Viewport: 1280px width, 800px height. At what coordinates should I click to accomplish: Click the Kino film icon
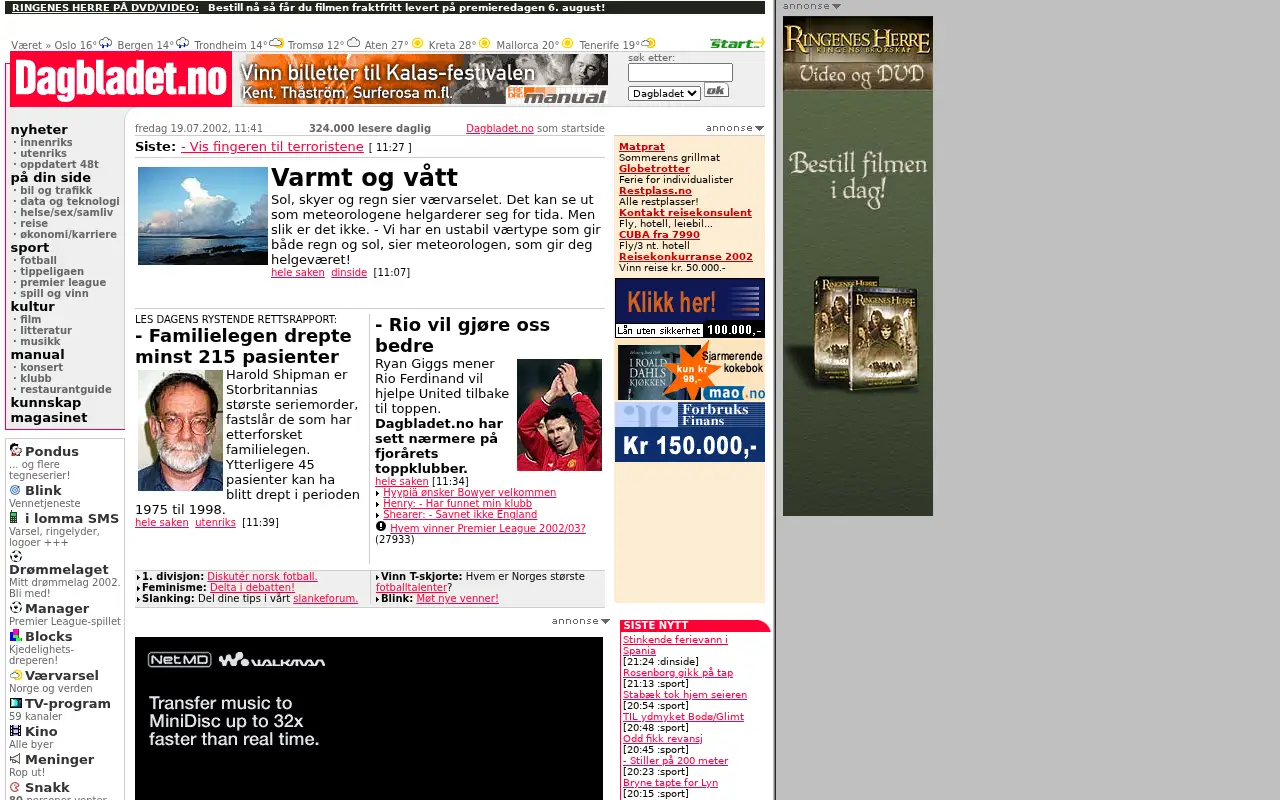tap(15, 731)
